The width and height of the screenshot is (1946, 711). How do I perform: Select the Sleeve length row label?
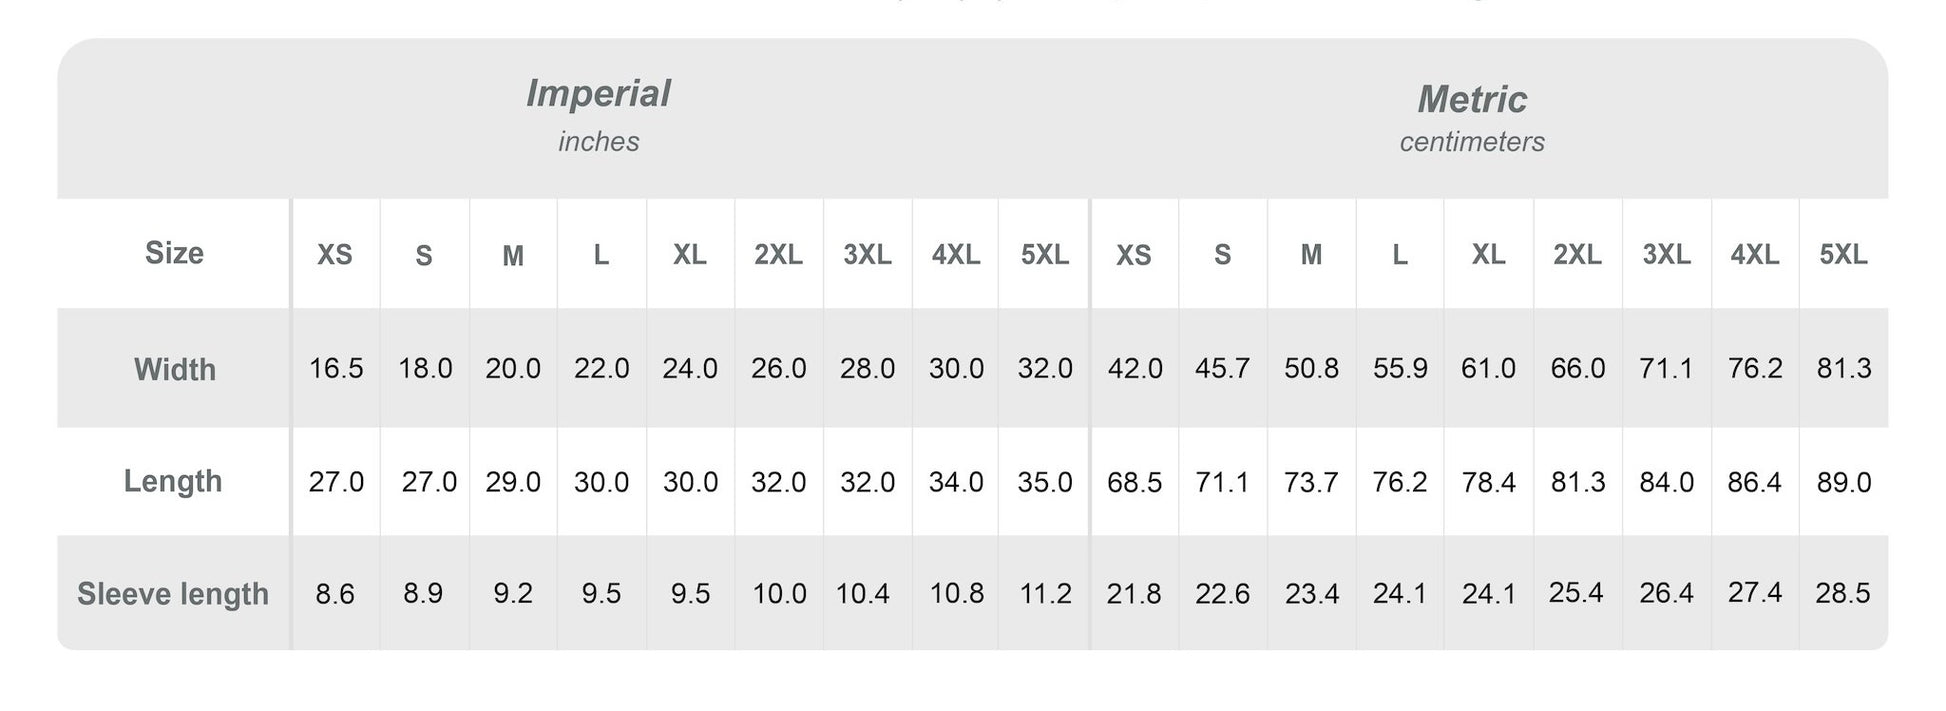(x=173, y=594)
